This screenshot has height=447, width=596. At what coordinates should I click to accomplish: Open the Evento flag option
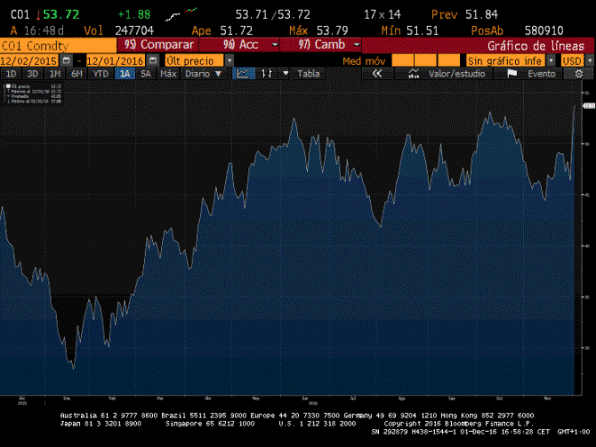pos(531,73)
